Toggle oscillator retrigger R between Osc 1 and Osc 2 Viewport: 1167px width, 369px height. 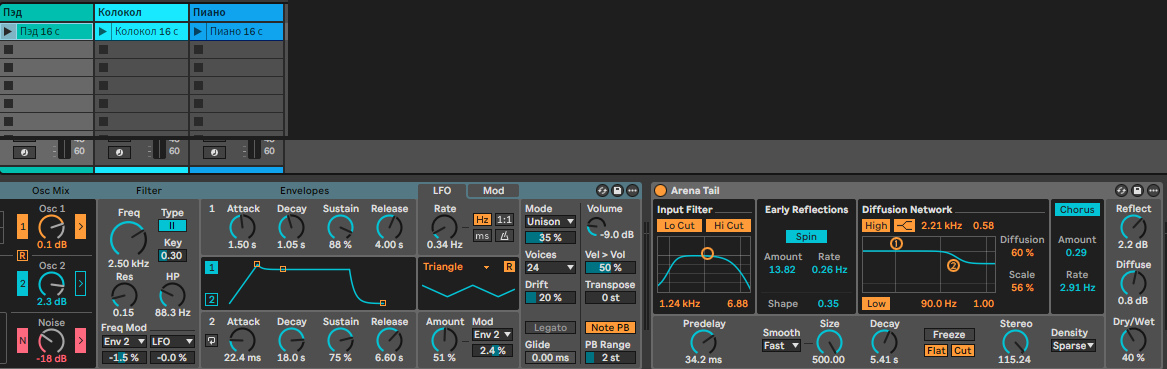tap(23, 255)
